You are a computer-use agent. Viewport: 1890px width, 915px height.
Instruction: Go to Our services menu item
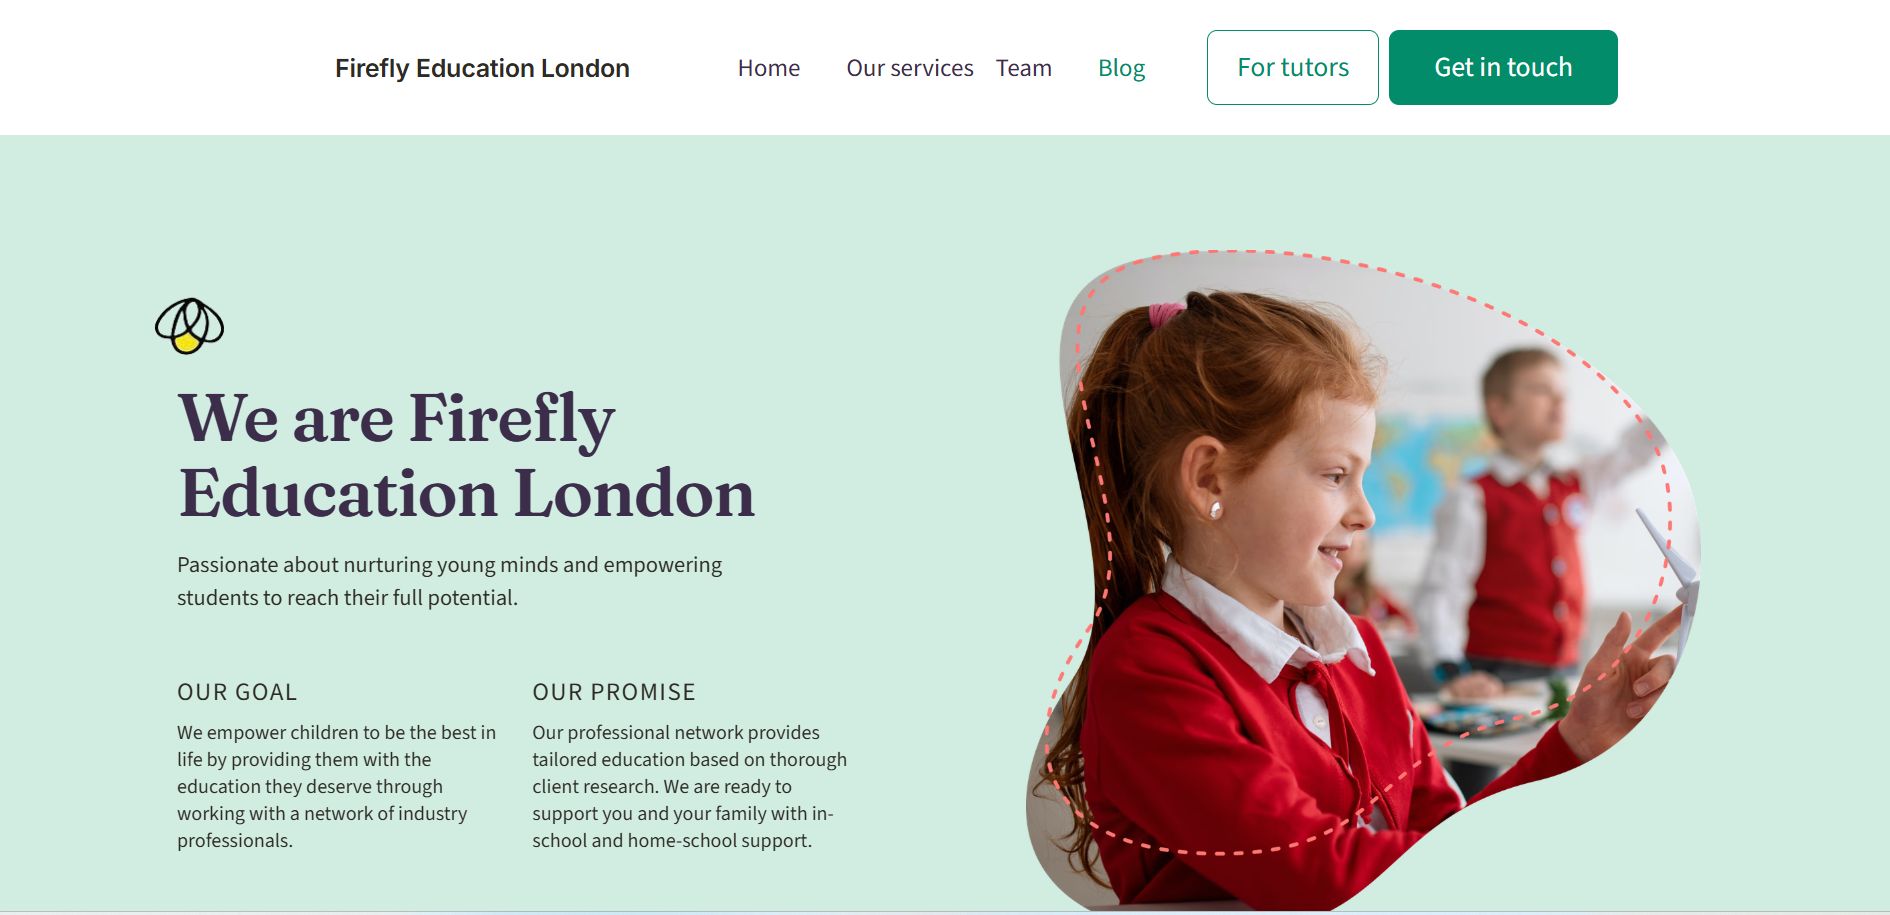click(x=909, y=68)
